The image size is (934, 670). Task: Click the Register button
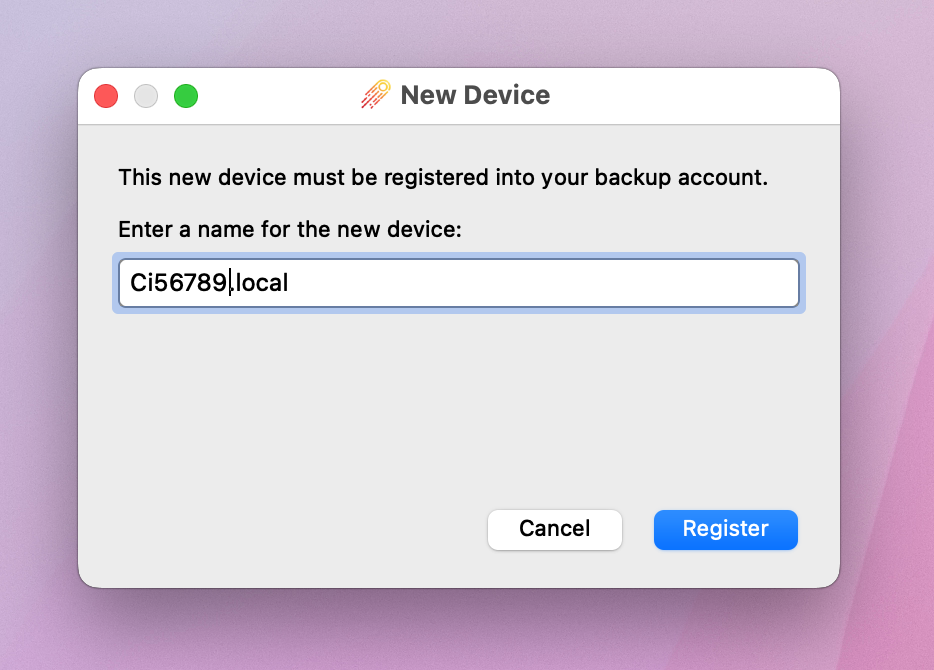coord(725,529)
